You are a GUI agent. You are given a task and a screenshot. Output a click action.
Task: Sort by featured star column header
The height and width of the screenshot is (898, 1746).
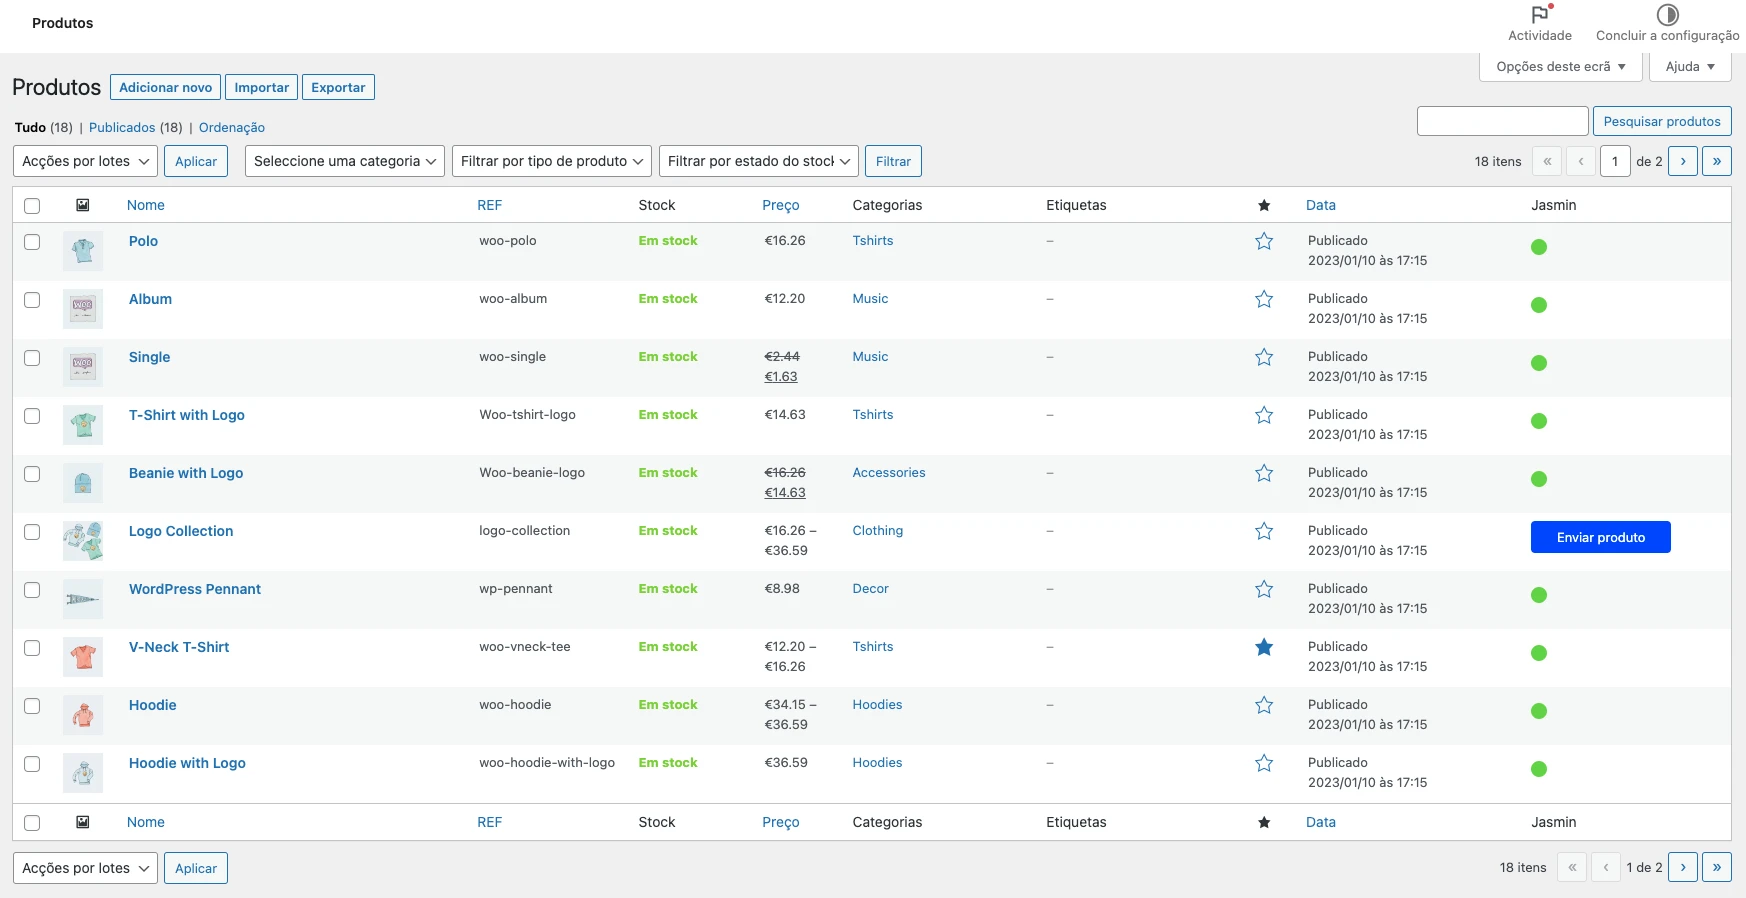click(x=1264, y=206)
